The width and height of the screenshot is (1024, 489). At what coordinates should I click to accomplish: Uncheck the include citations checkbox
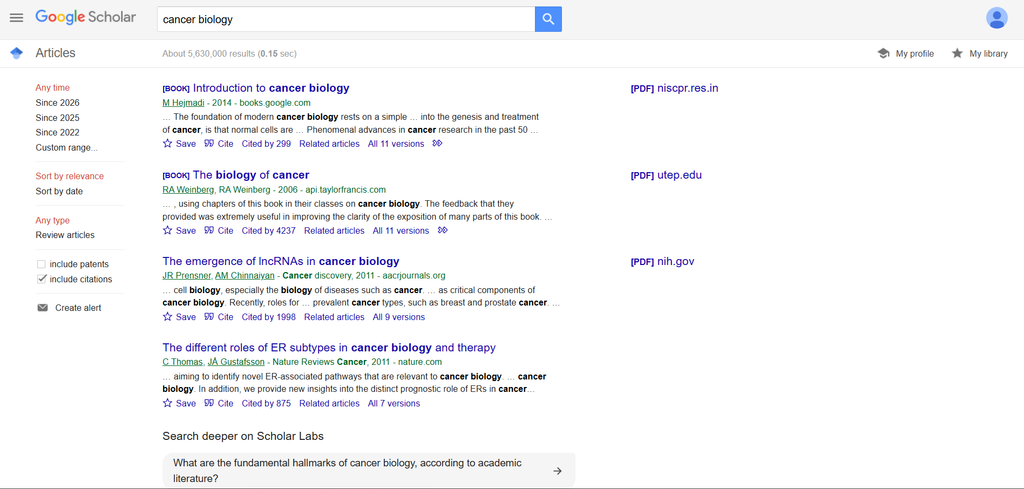click(41, 279)
